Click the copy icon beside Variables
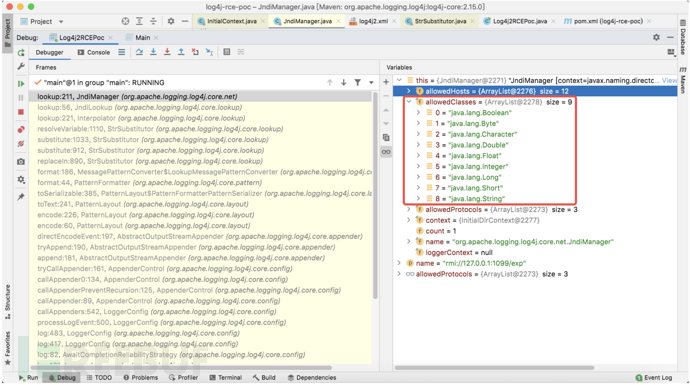The width and height of the screenshot is (690, 385). pyautogui.click(x=386, y=137)
